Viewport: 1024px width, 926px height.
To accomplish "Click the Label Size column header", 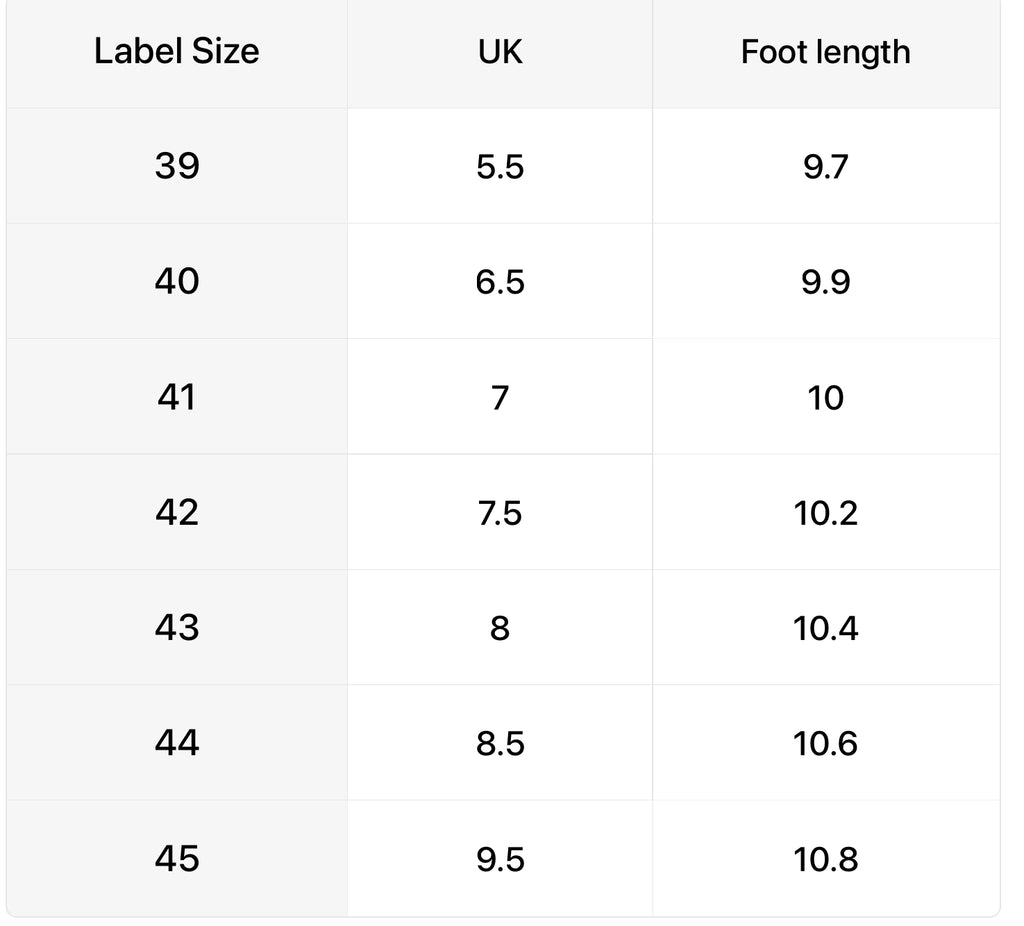I will [177, 52].
